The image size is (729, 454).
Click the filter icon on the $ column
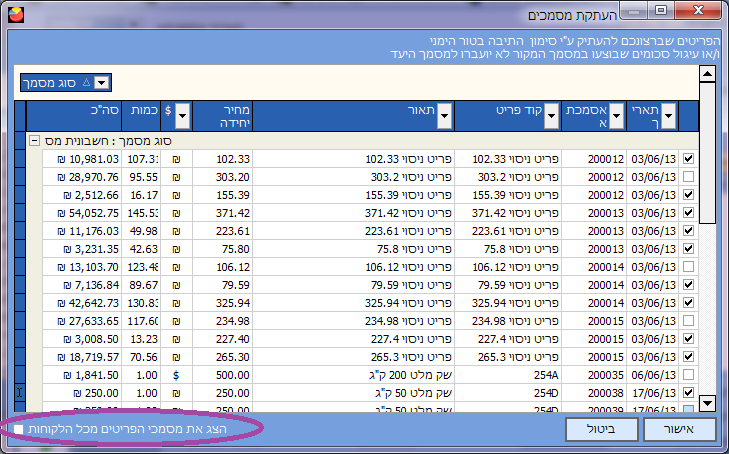182,117
